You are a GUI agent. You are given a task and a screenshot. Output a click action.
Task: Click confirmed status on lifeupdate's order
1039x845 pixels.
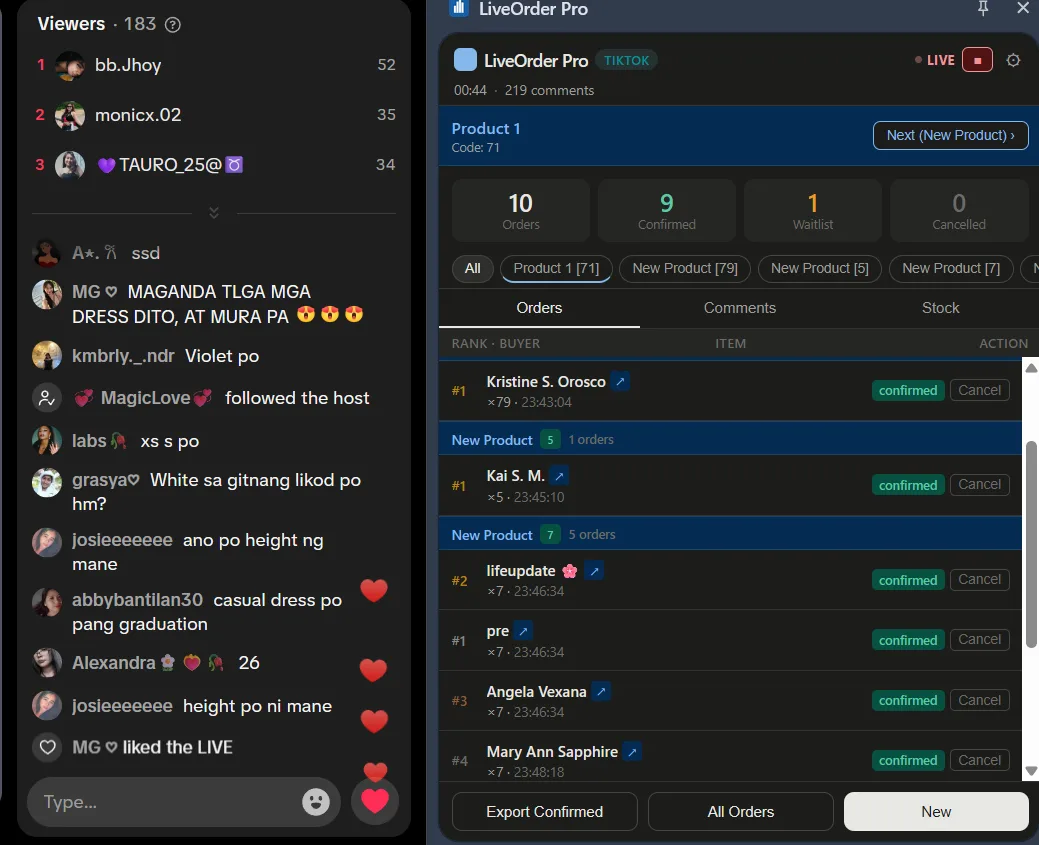(908, 580)
